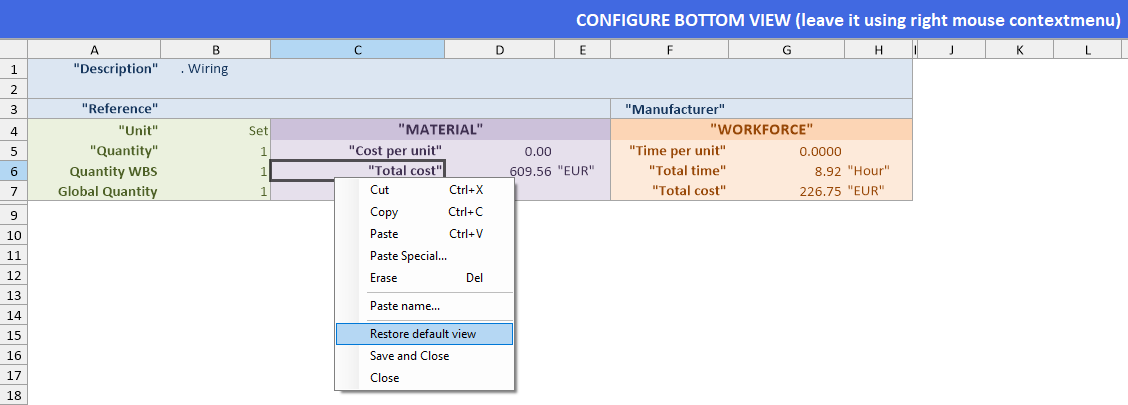Select column G header

[786, 49]
